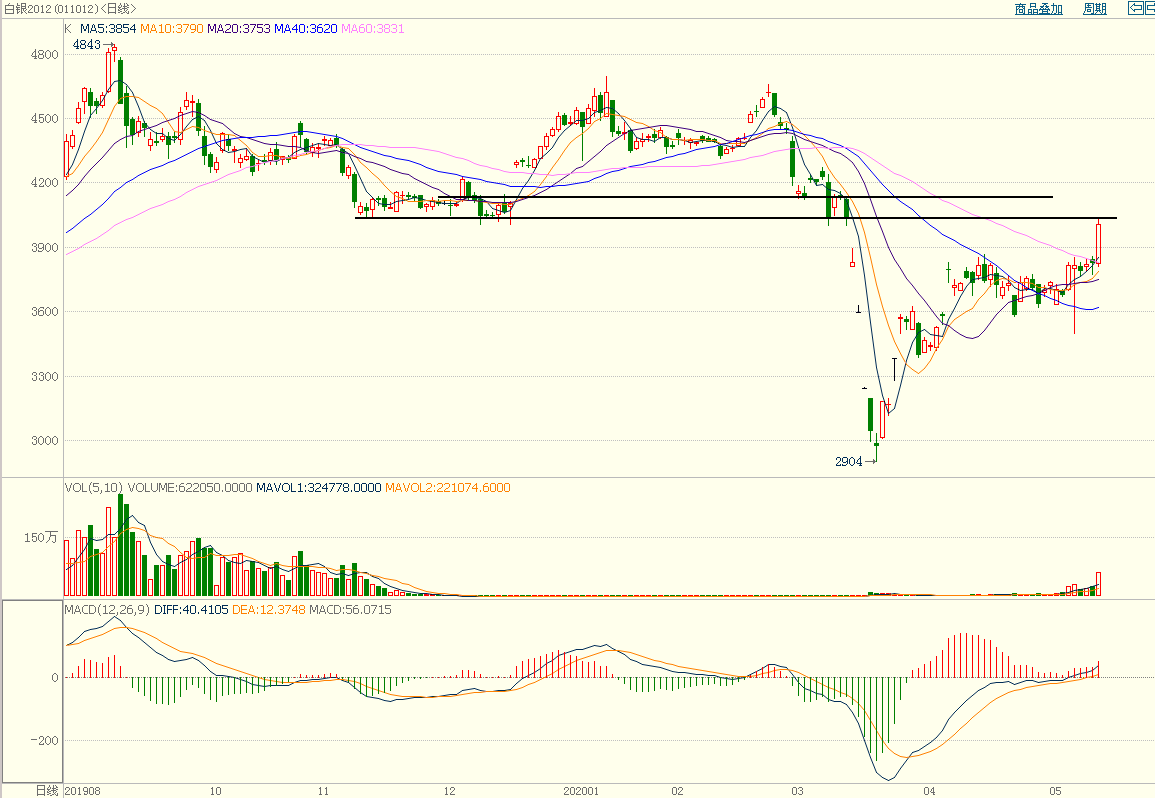Click the 日线 label at bottom left
Screen dimensions: 1155x798
tap(46, 790)
